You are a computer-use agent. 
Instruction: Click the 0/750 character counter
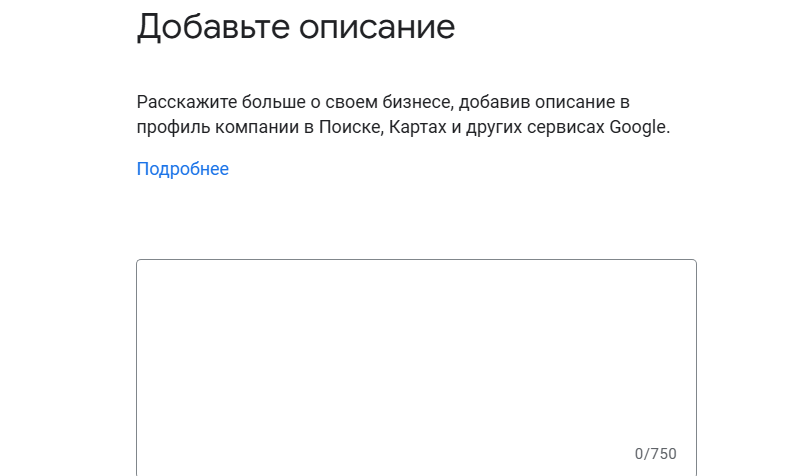(x=656, y=454)
